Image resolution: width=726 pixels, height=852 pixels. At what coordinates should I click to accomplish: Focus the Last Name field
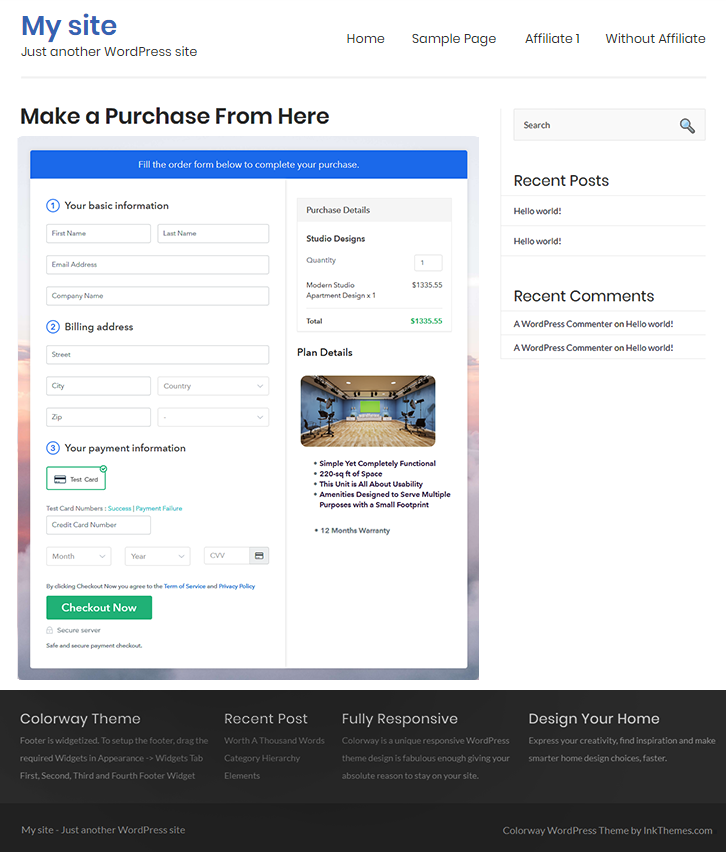point(213,234)
